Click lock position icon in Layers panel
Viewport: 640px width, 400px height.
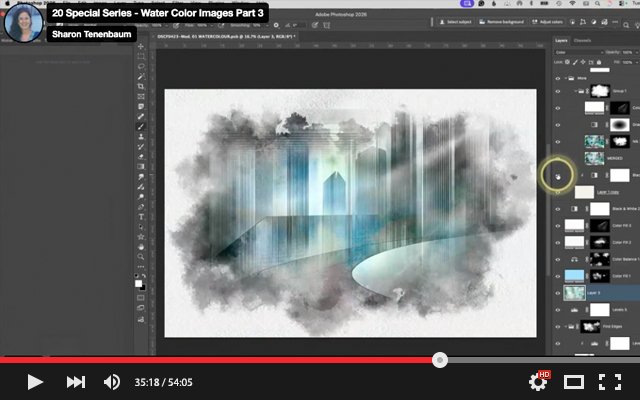tap(583, 62)
